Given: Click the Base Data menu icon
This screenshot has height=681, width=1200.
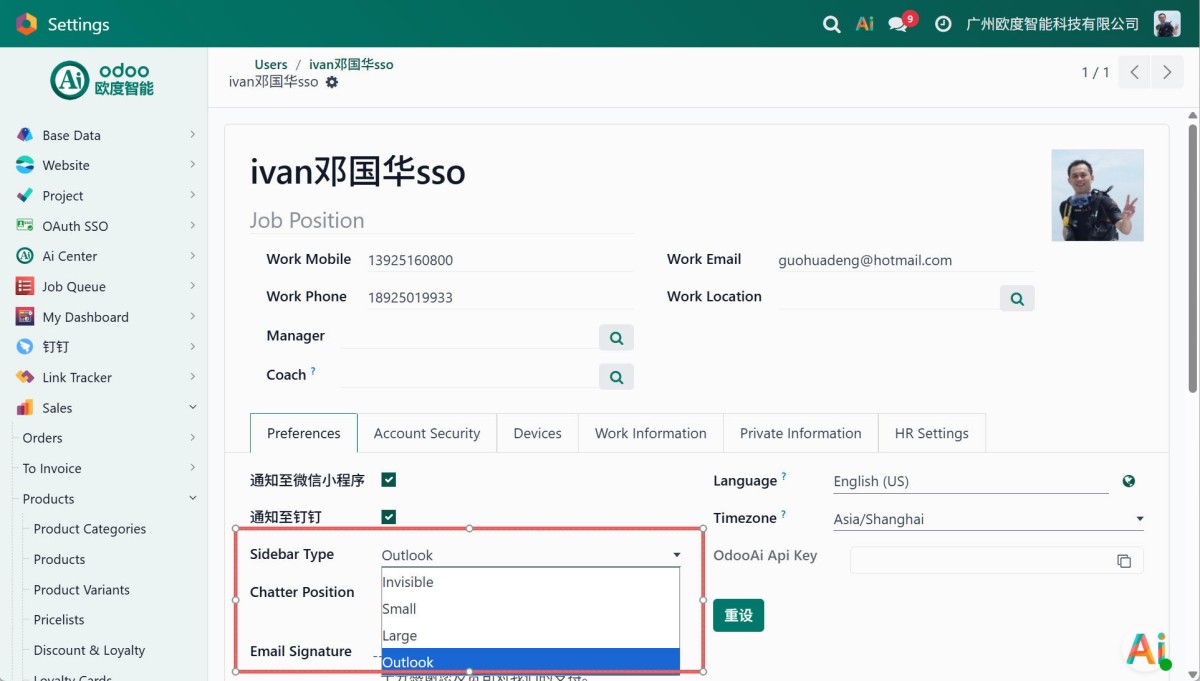Looking at the screenshot, I should click(x=25, y=135).
